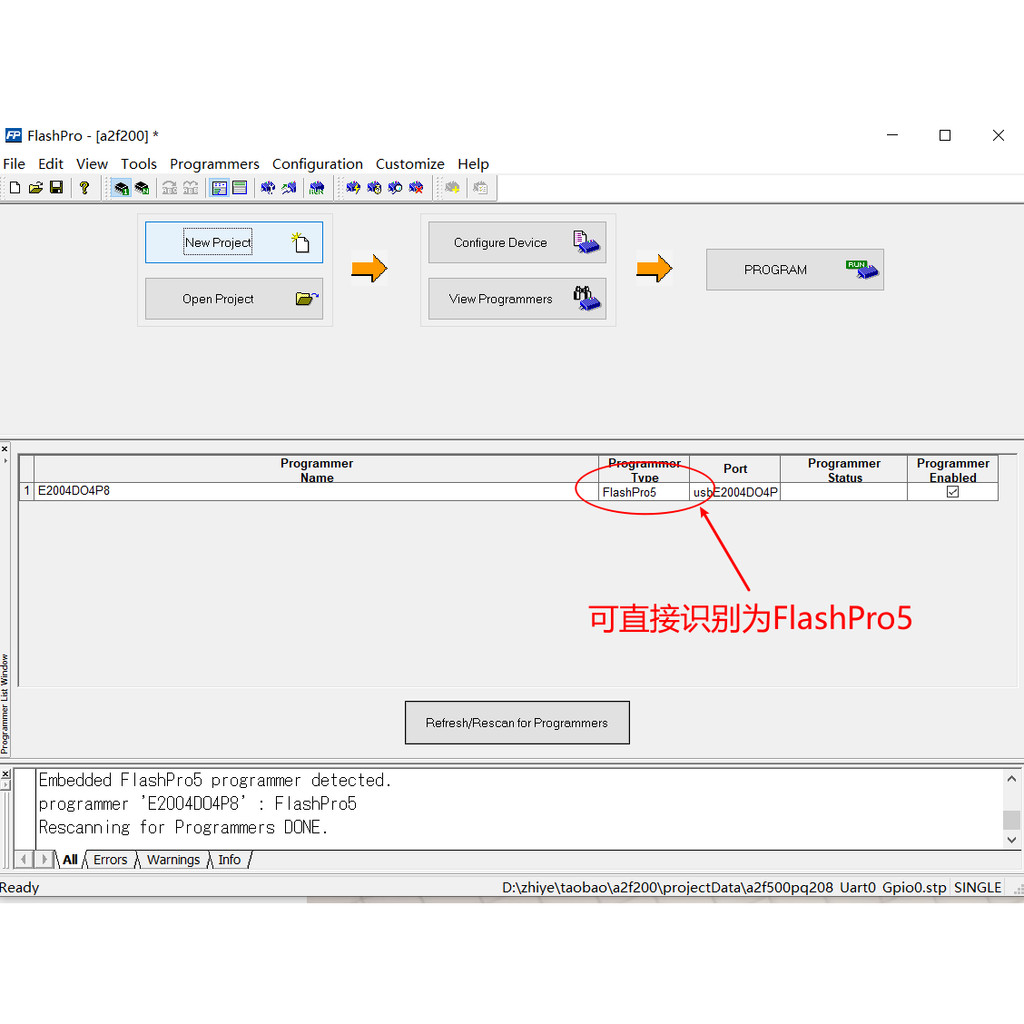The width and height of the screenshot is (1024, 1024).
Task: Click the PROGRAM button
Action: [x=794, y=270]
